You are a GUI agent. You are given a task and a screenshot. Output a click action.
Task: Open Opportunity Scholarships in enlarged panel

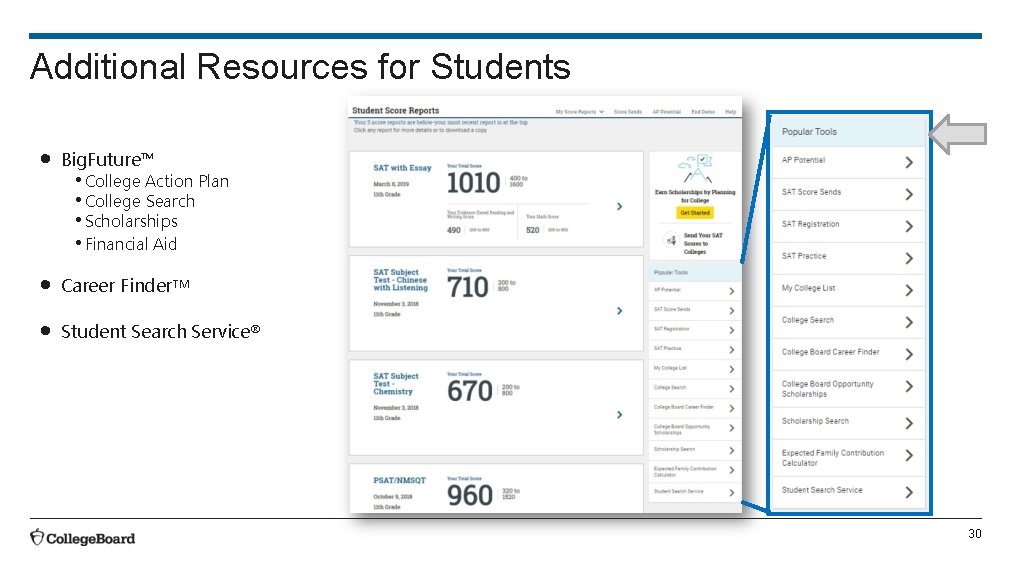[x=828, y=389]
